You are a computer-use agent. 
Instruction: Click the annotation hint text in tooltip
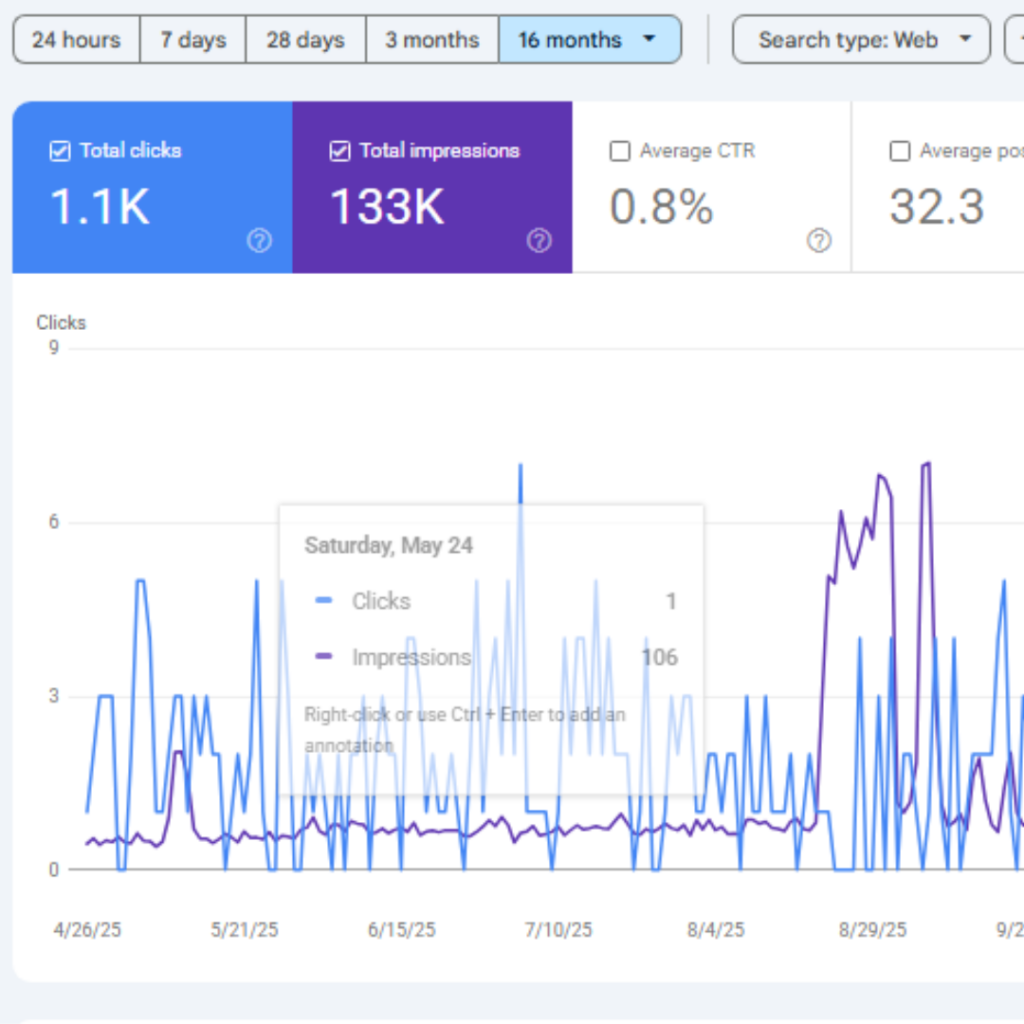click(464, 730)
